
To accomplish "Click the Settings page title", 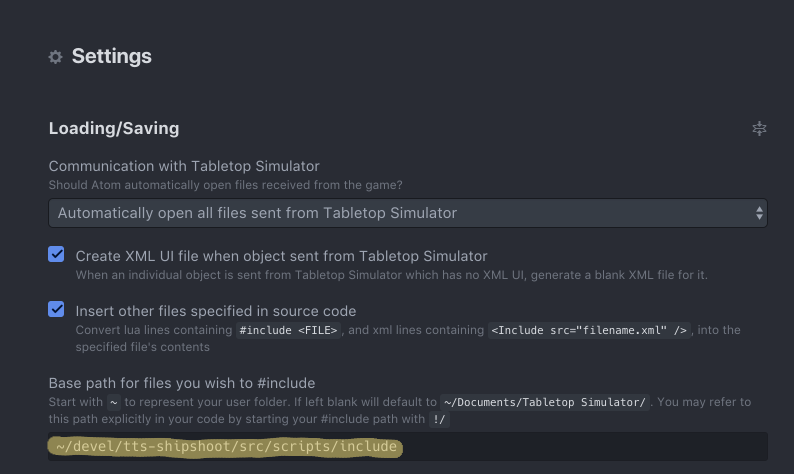I will [111, 56].
